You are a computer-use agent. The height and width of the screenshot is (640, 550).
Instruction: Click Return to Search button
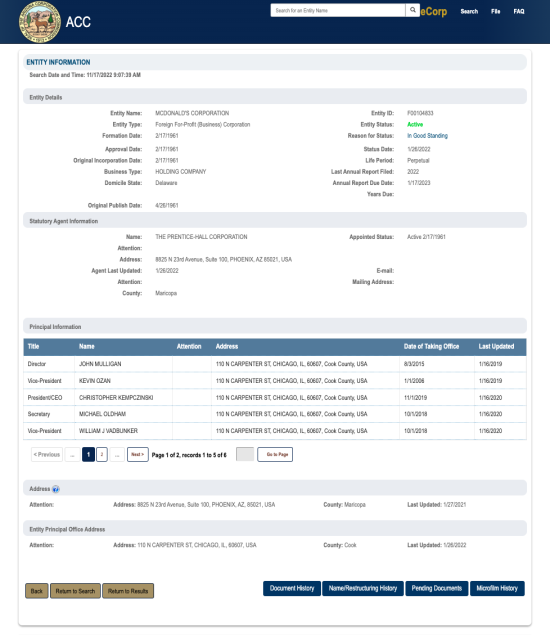(75, 591)
